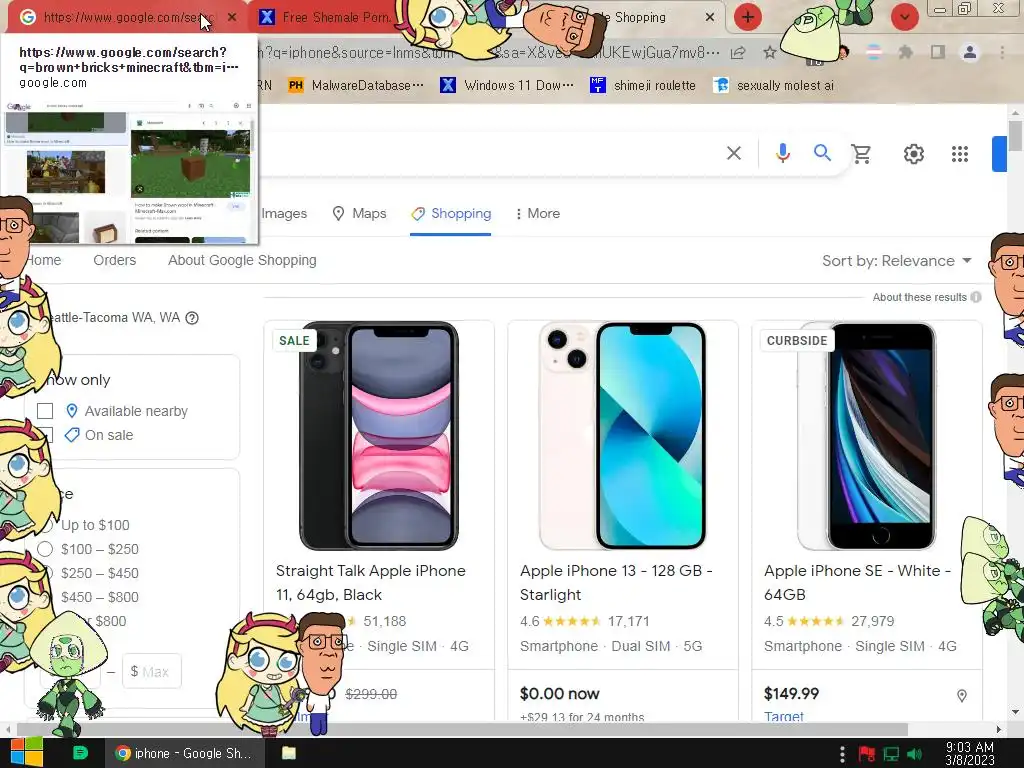
Task: Open About Google Shopping link
Action: tap(242, 260)
